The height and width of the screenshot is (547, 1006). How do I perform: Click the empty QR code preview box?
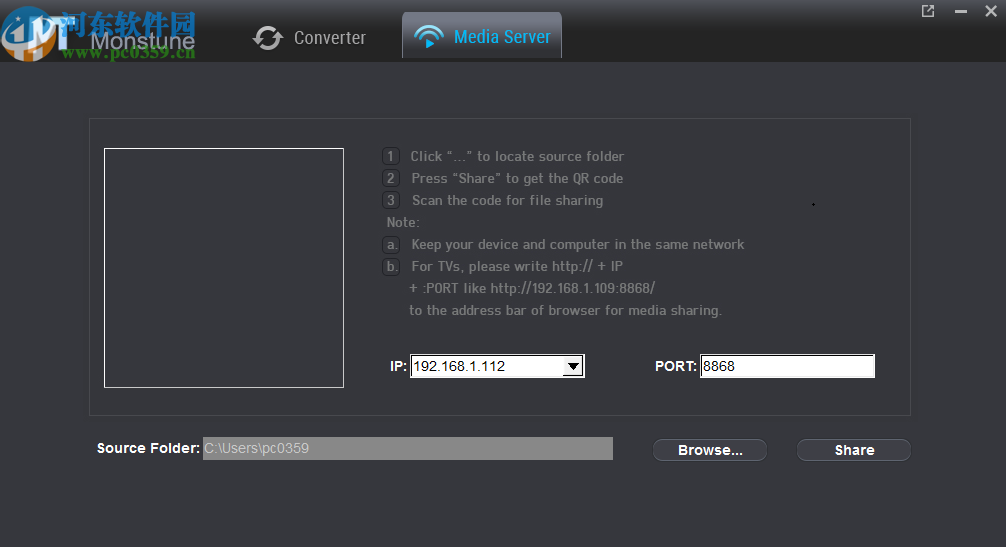coord(224,268)
